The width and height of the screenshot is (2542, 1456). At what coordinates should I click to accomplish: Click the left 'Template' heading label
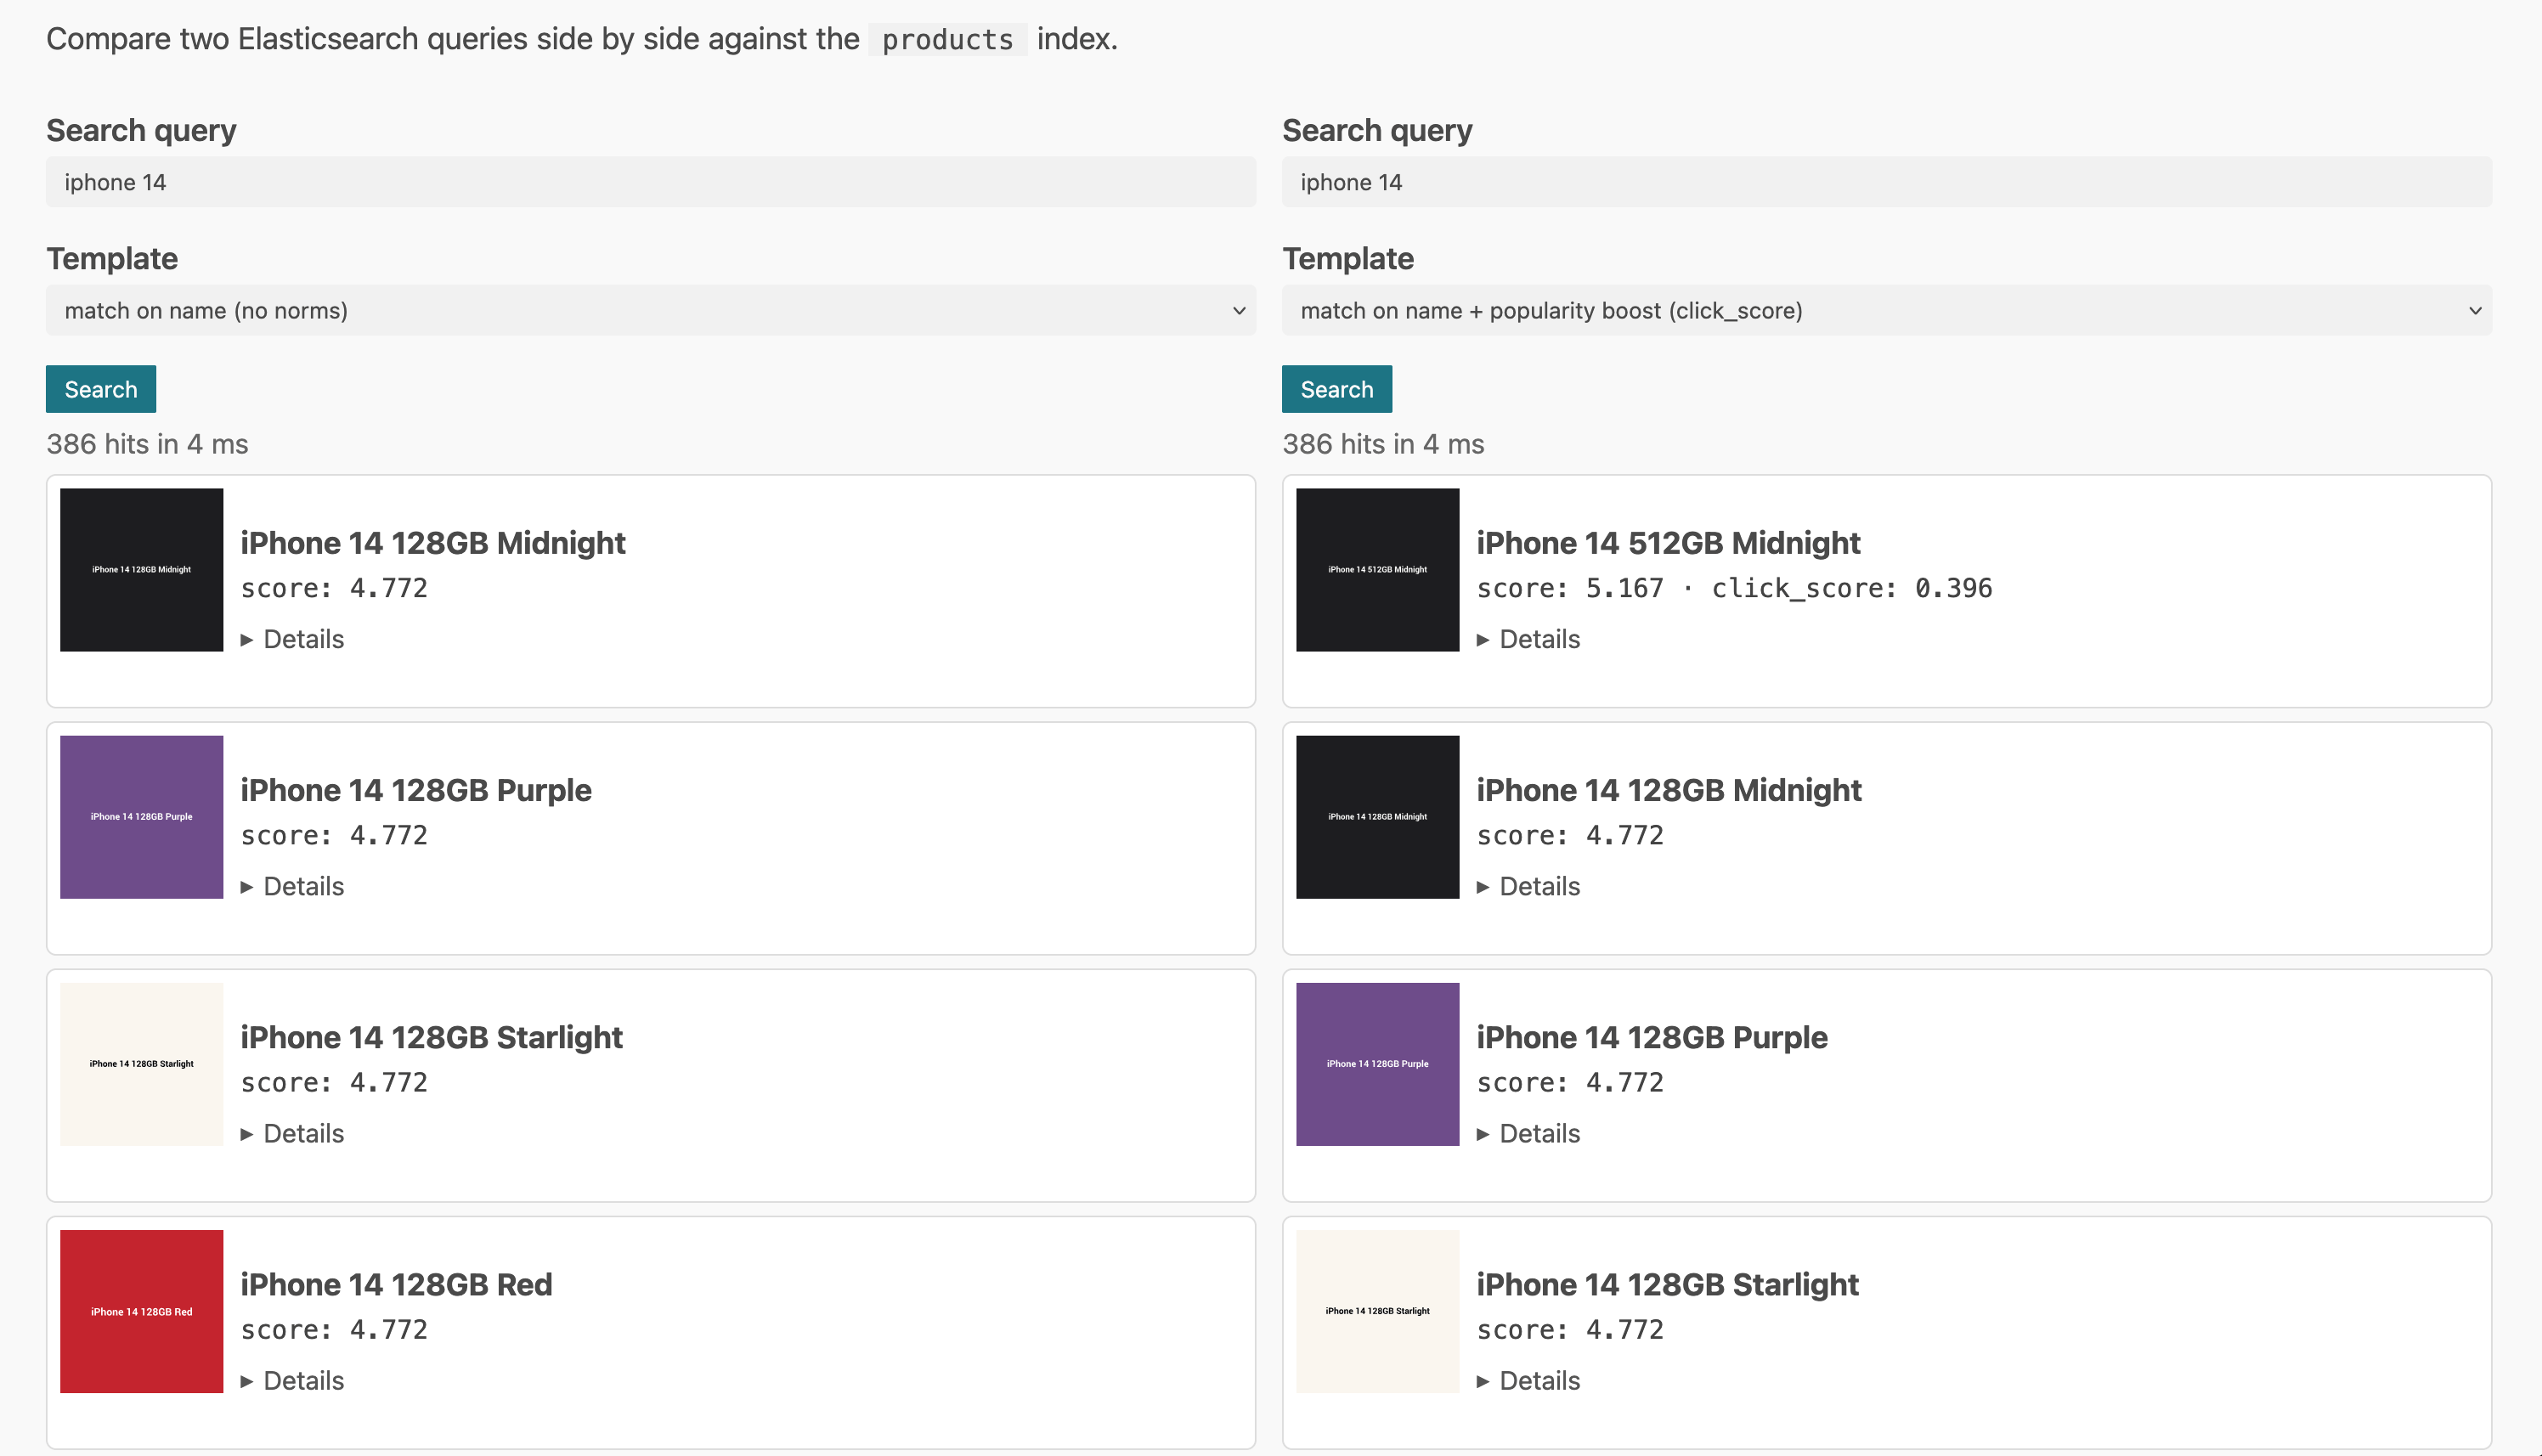point(112,259)
